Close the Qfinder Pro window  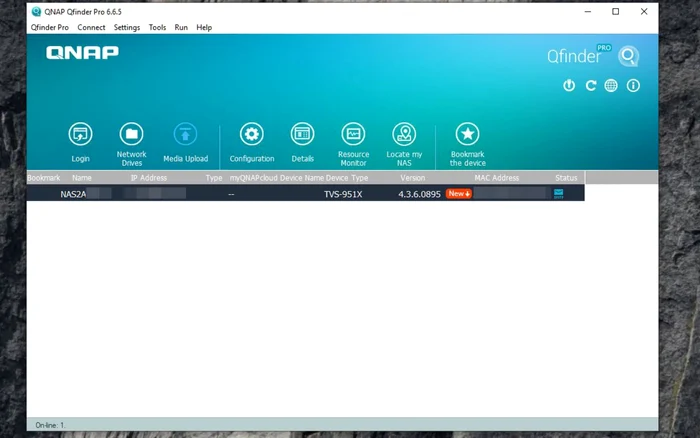[x=644, y=12]
